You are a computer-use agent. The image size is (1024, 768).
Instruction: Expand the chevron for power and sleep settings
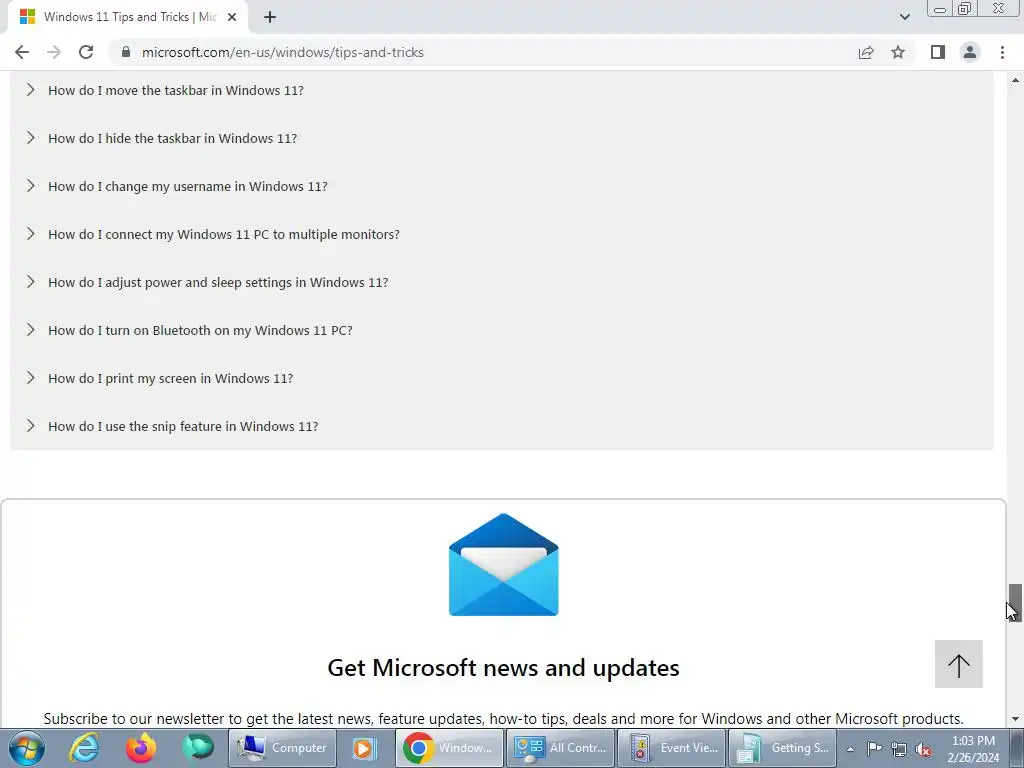[31, 282]
